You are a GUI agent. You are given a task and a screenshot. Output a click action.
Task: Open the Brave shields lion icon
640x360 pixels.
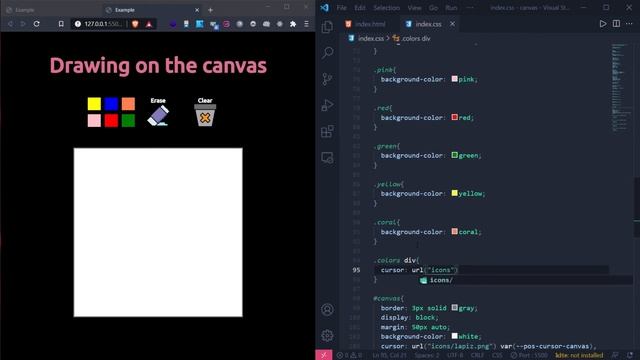pyautogui.click(x=135, y=24)
